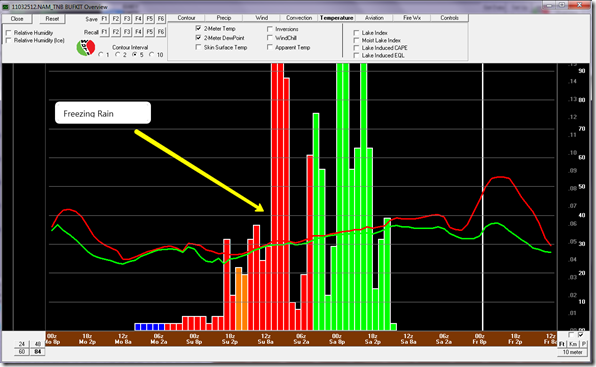Image resolution: width=596 pixels, height=367 pixels.
Task: Recall saved settings from slot F1
Action: click(105, 32)
